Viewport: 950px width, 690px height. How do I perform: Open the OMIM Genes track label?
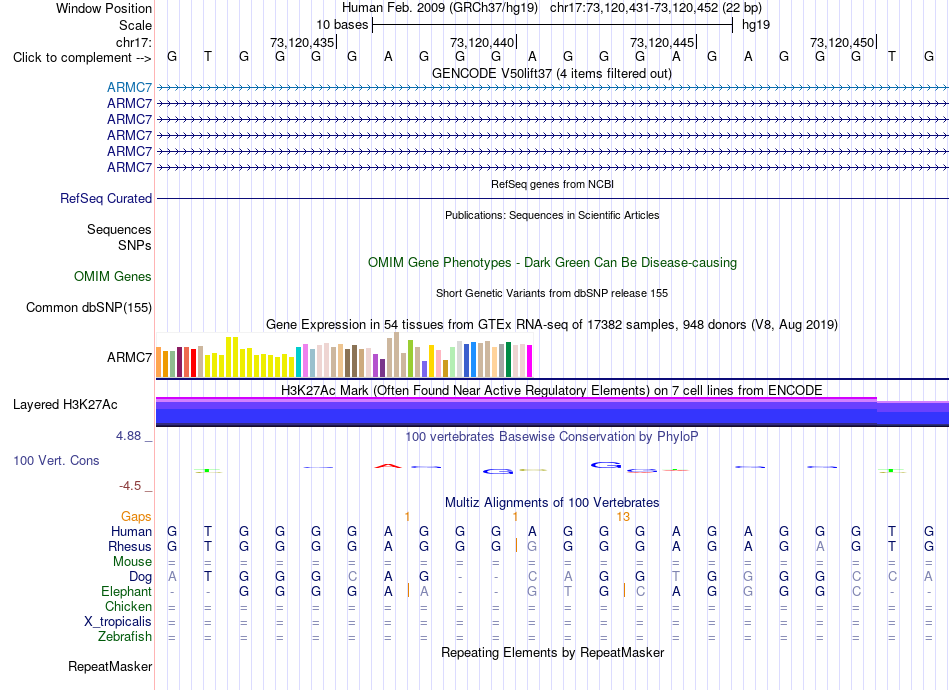coord(112,277)
